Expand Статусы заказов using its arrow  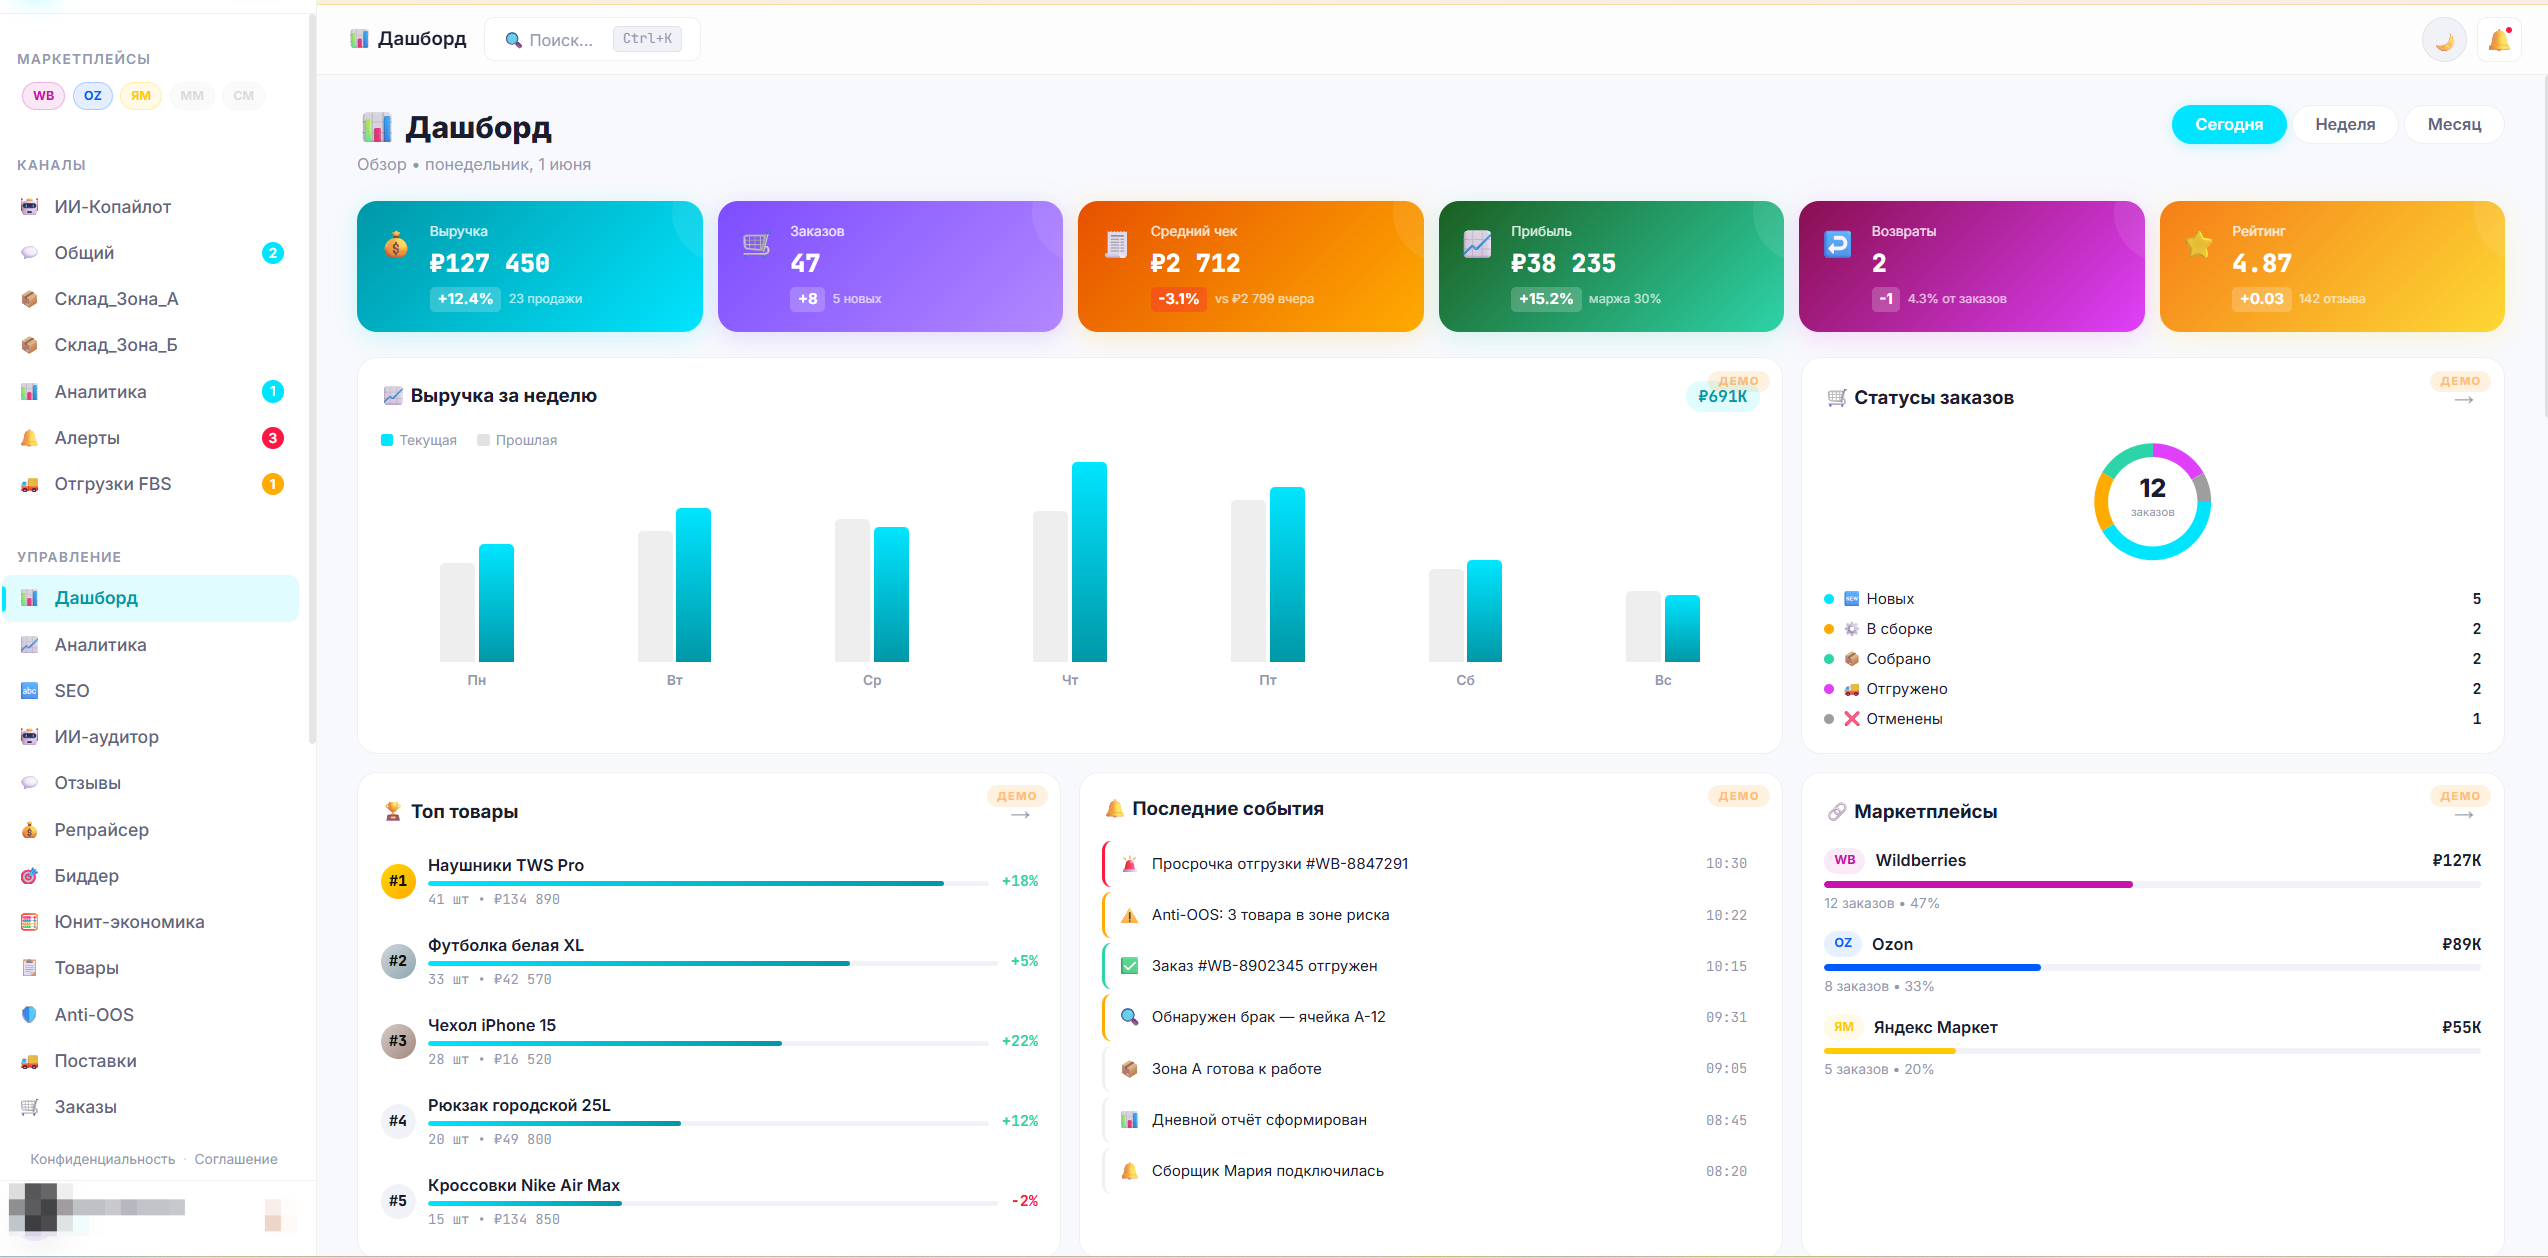click(2464, 400)
